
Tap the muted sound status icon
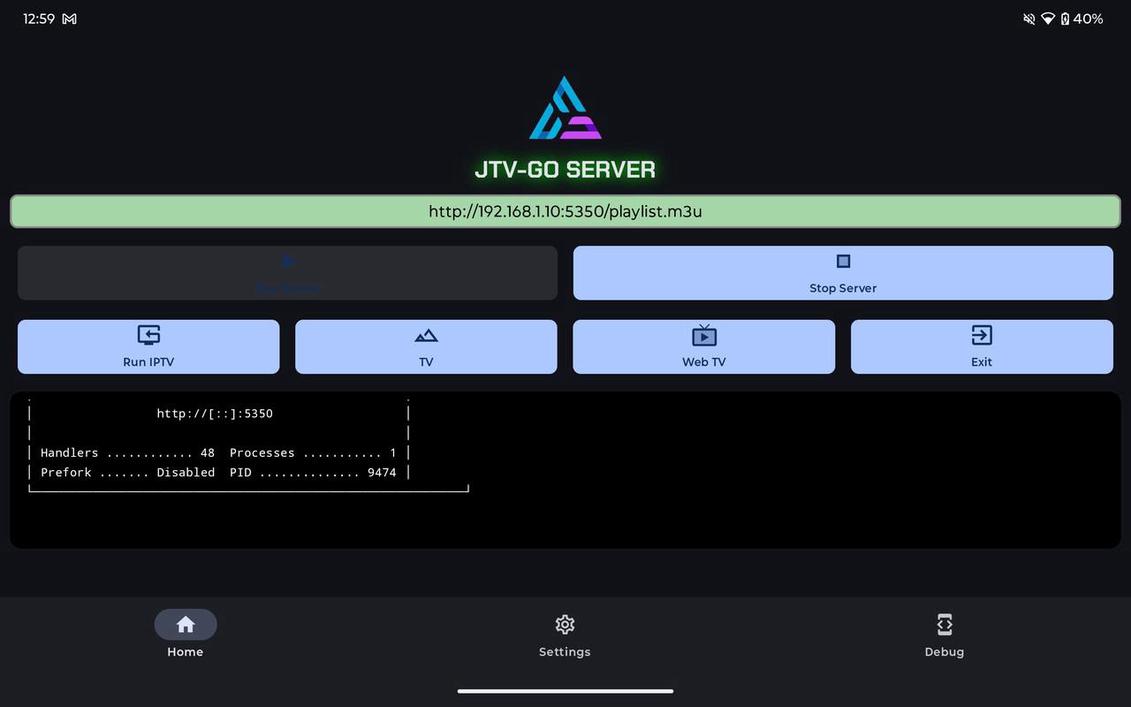1029,19
